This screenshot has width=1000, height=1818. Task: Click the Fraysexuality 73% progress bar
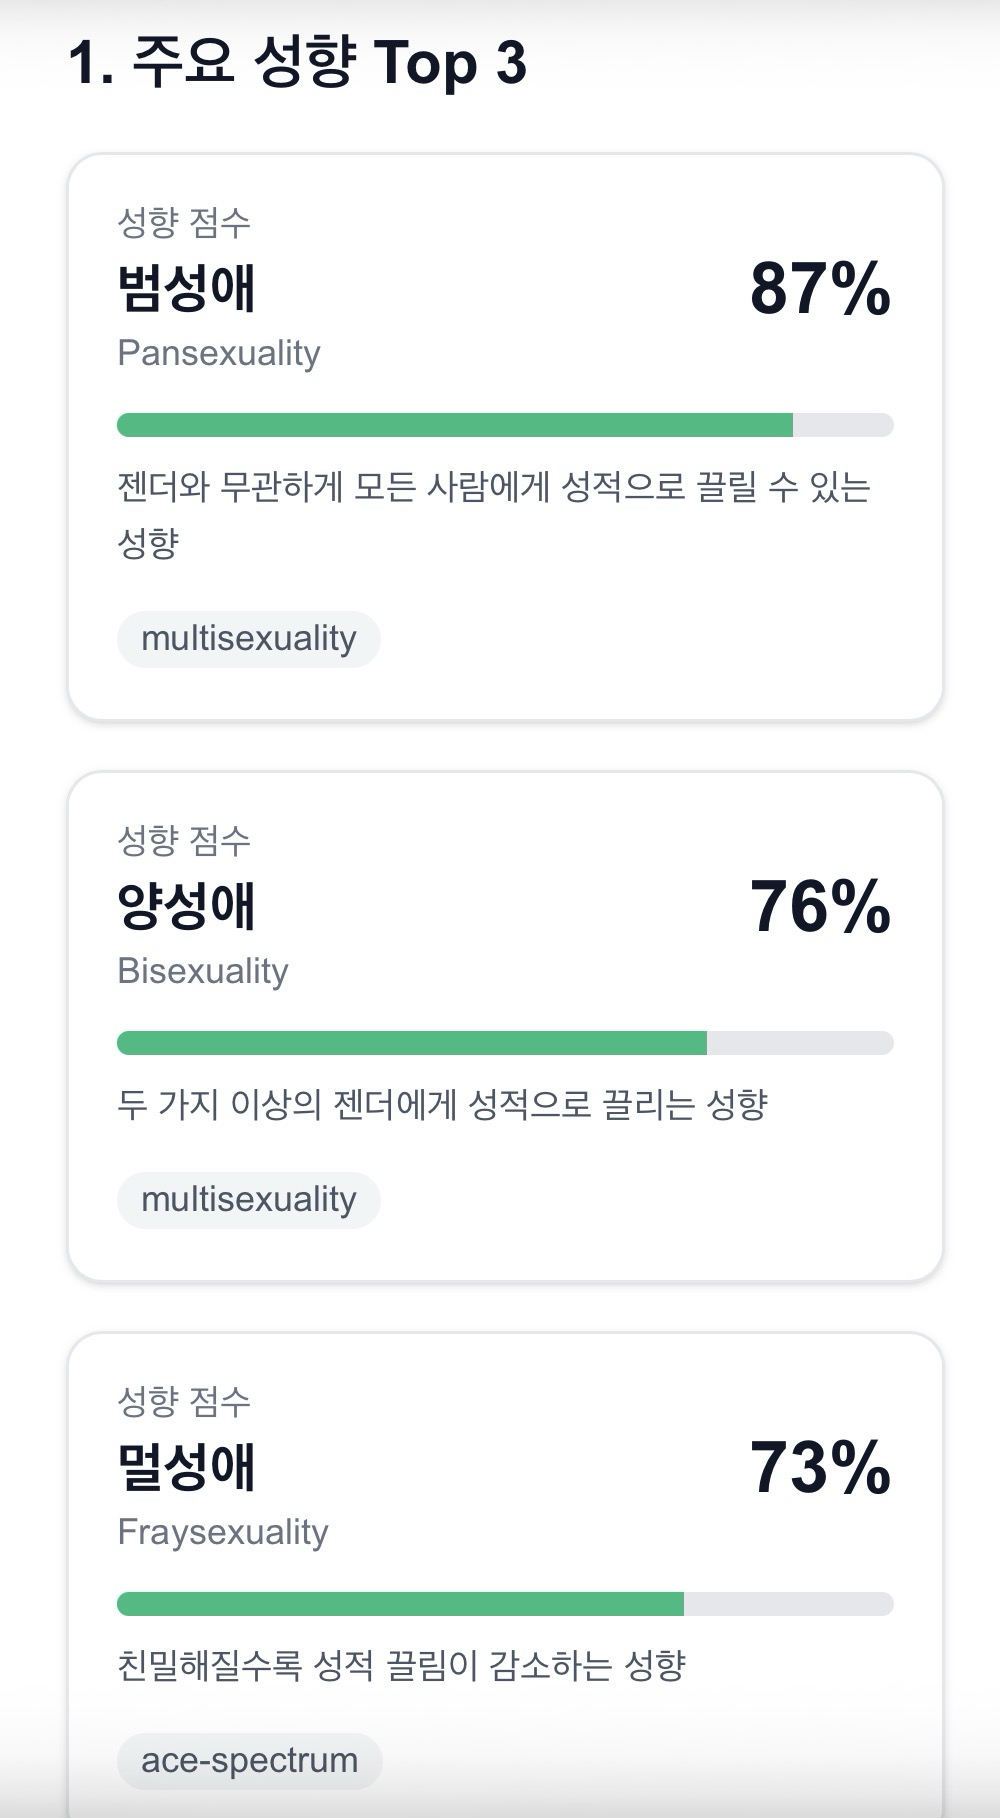(505, 1604)
